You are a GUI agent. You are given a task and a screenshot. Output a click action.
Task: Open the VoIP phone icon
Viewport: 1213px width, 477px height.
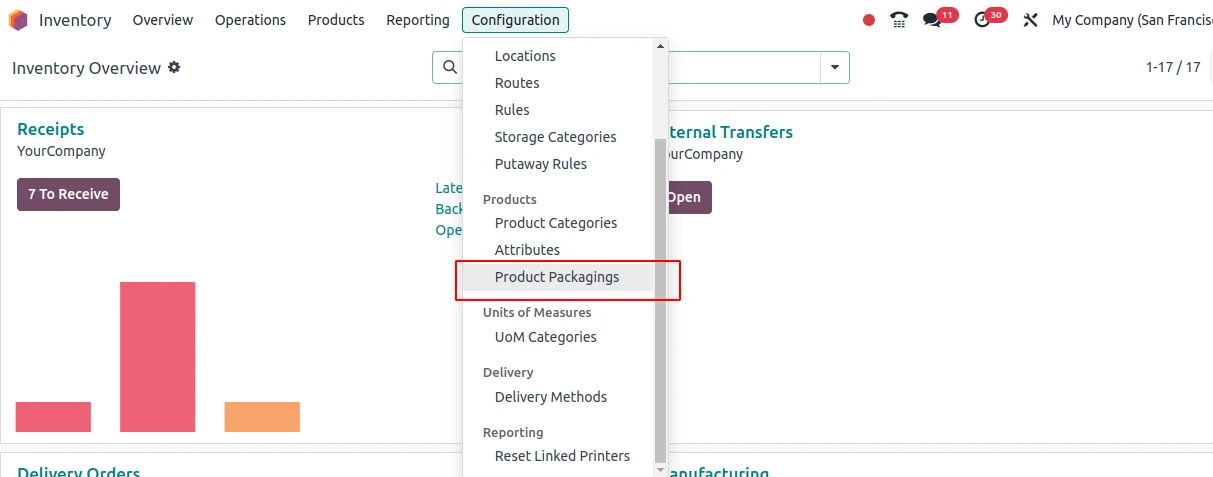tap(899, 20)
